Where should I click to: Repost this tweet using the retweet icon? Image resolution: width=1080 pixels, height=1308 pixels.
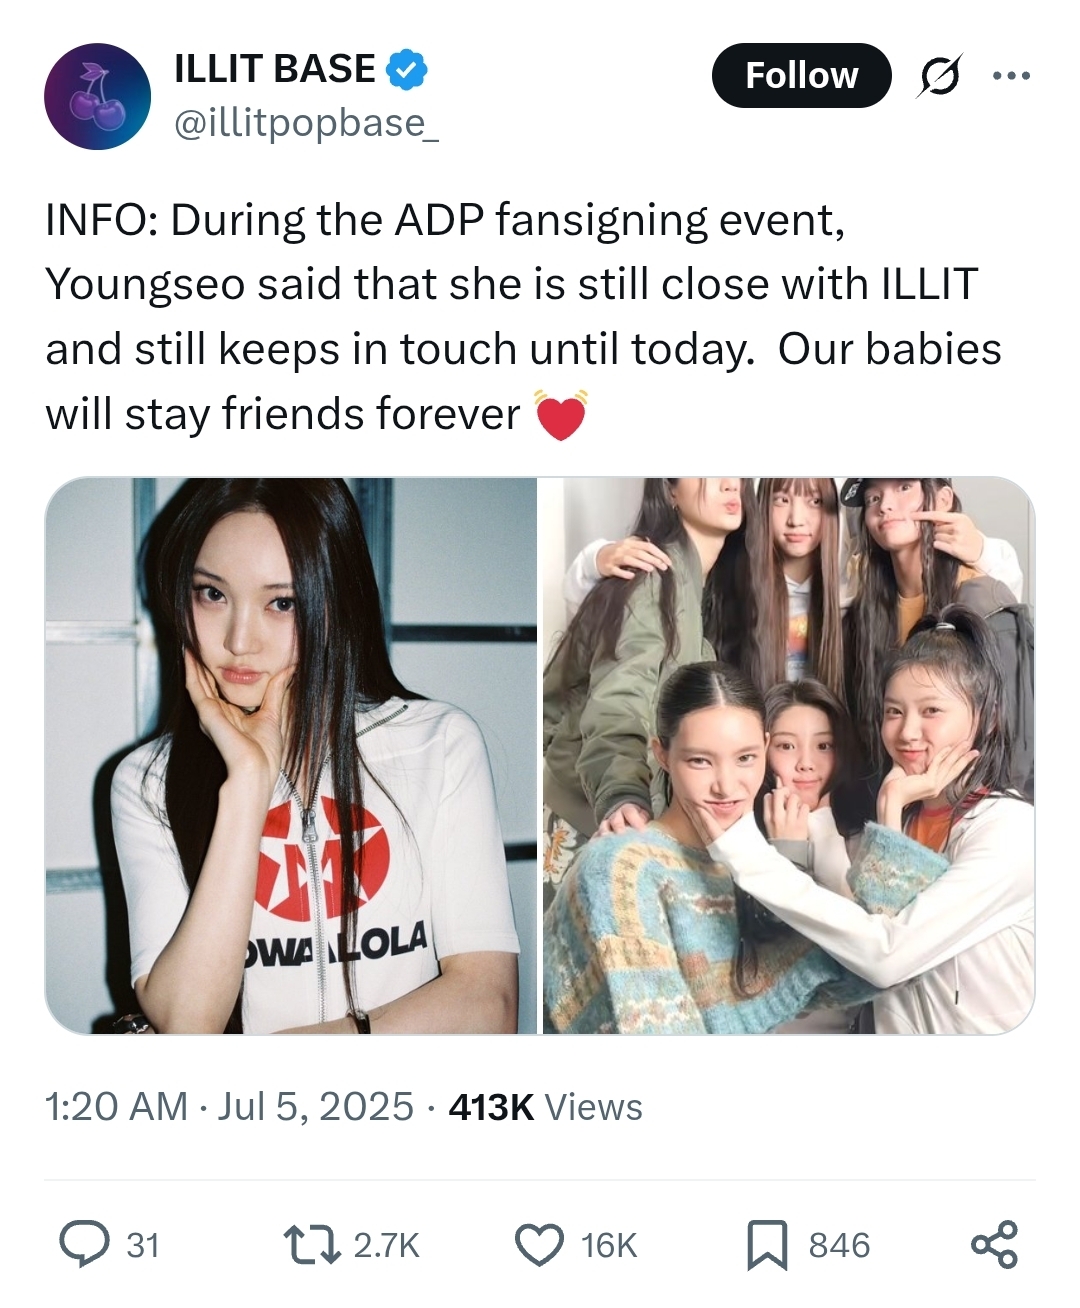click(x=313, y=1245)
